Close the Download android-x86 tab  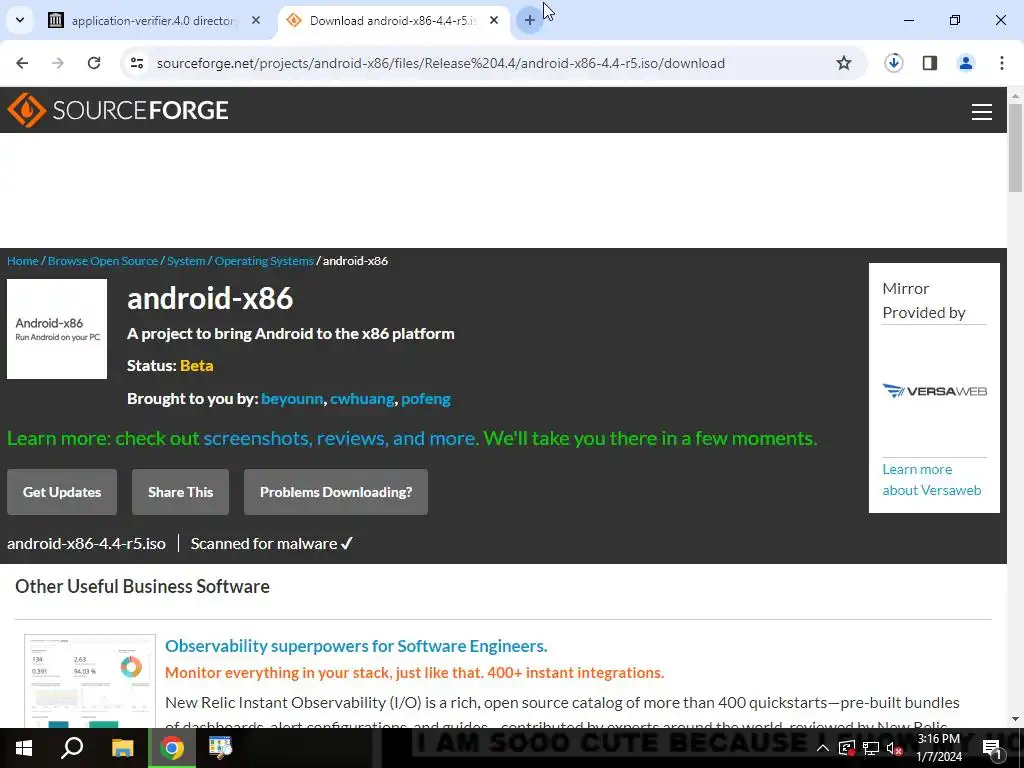tap(494, 20)
